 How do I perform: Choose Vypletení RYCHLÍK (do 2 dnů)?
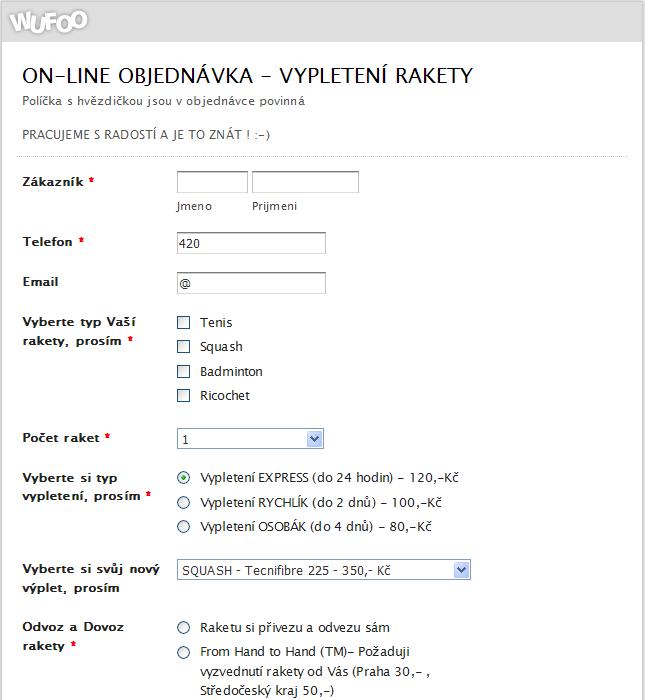[183, 502]
